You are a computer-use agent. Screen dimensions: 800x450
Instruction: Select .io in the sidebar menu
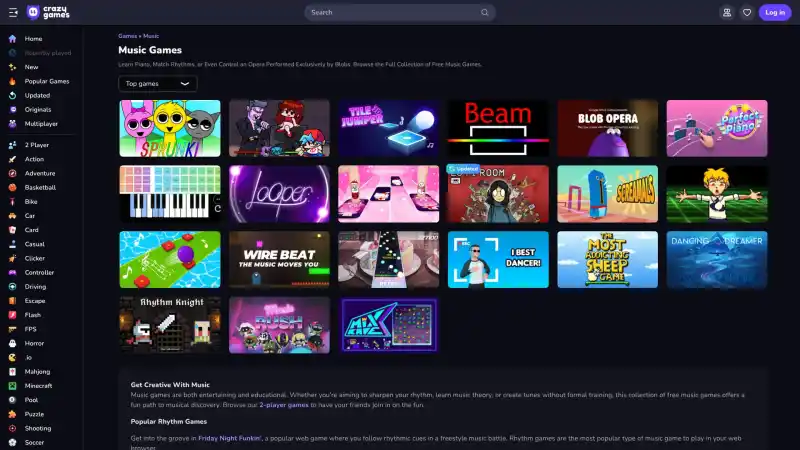[28, 358]
